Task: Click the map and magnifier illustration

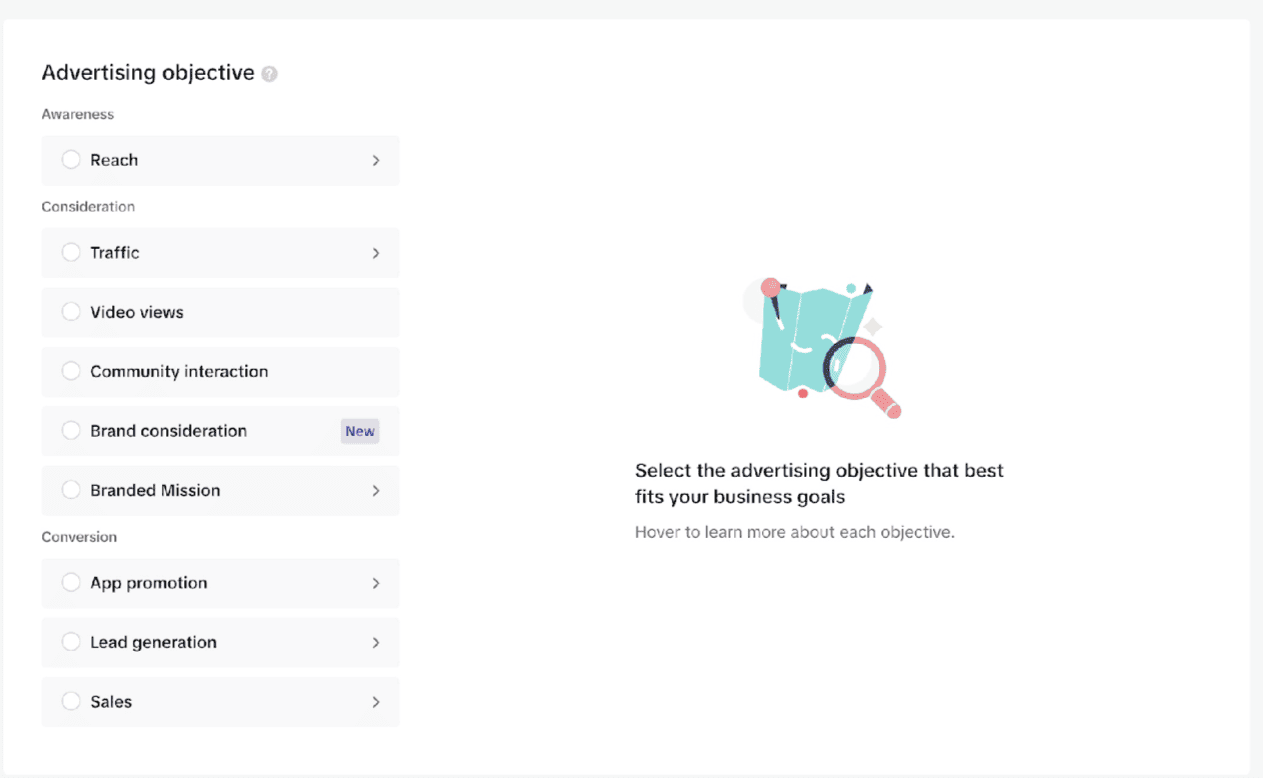Action: click(822, 347)
